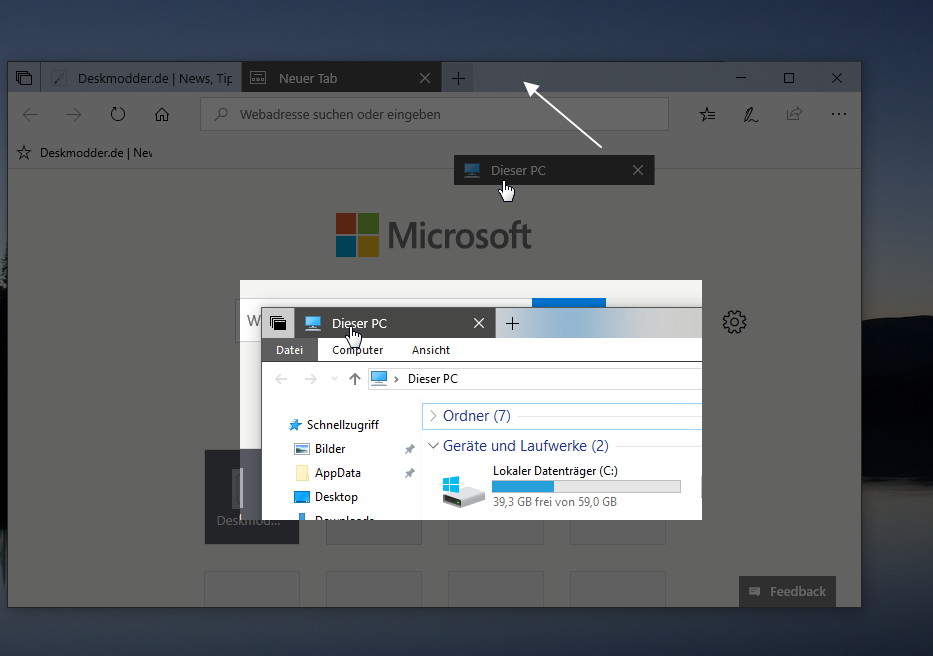The width and height of the screenshot is (933, 656).
Task: Open page settings gear on new tab
Action: point(734,322)
